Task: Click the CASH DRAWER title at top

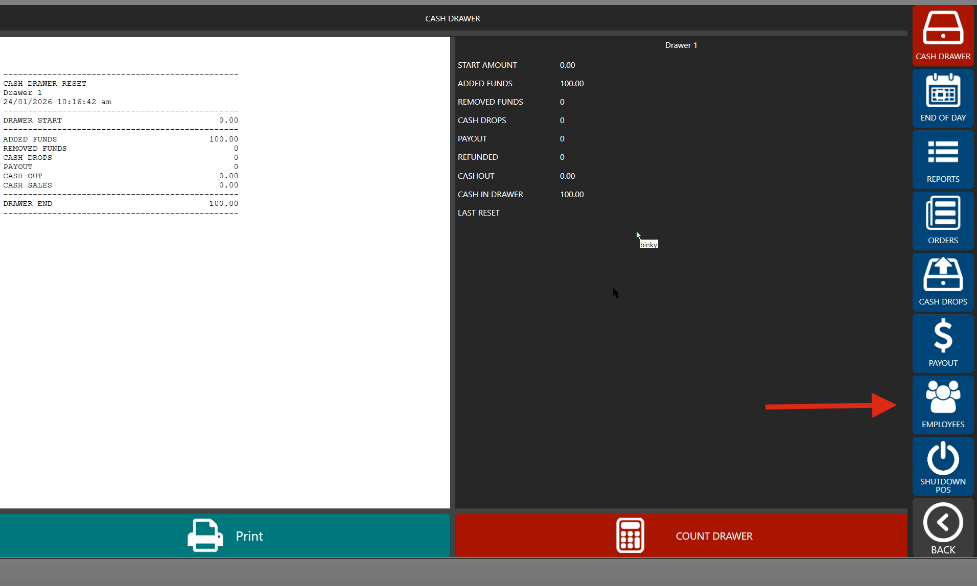Action: click(452, 19)
